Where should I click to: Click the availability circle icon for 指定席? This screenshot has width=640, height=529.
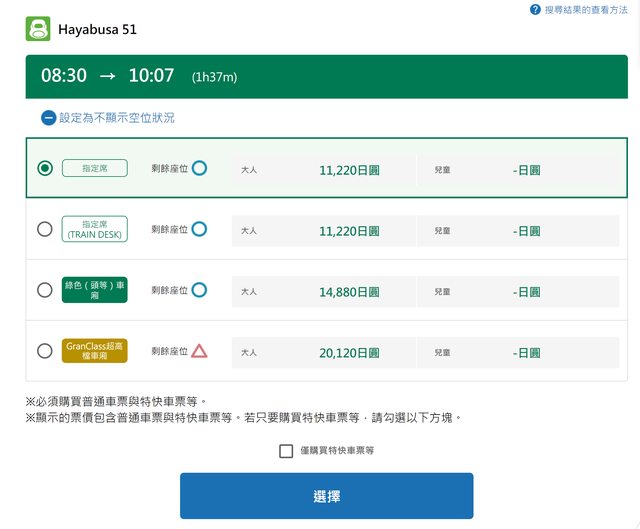199,168
